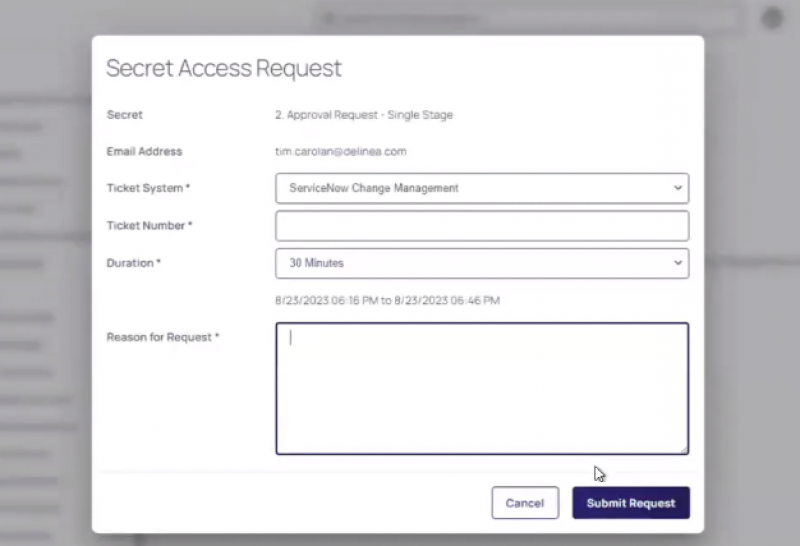Submit the secret access request
Image resolution: width=800 pixels, height=546 pixels.
pyautogui.click(x=630, y=503)
